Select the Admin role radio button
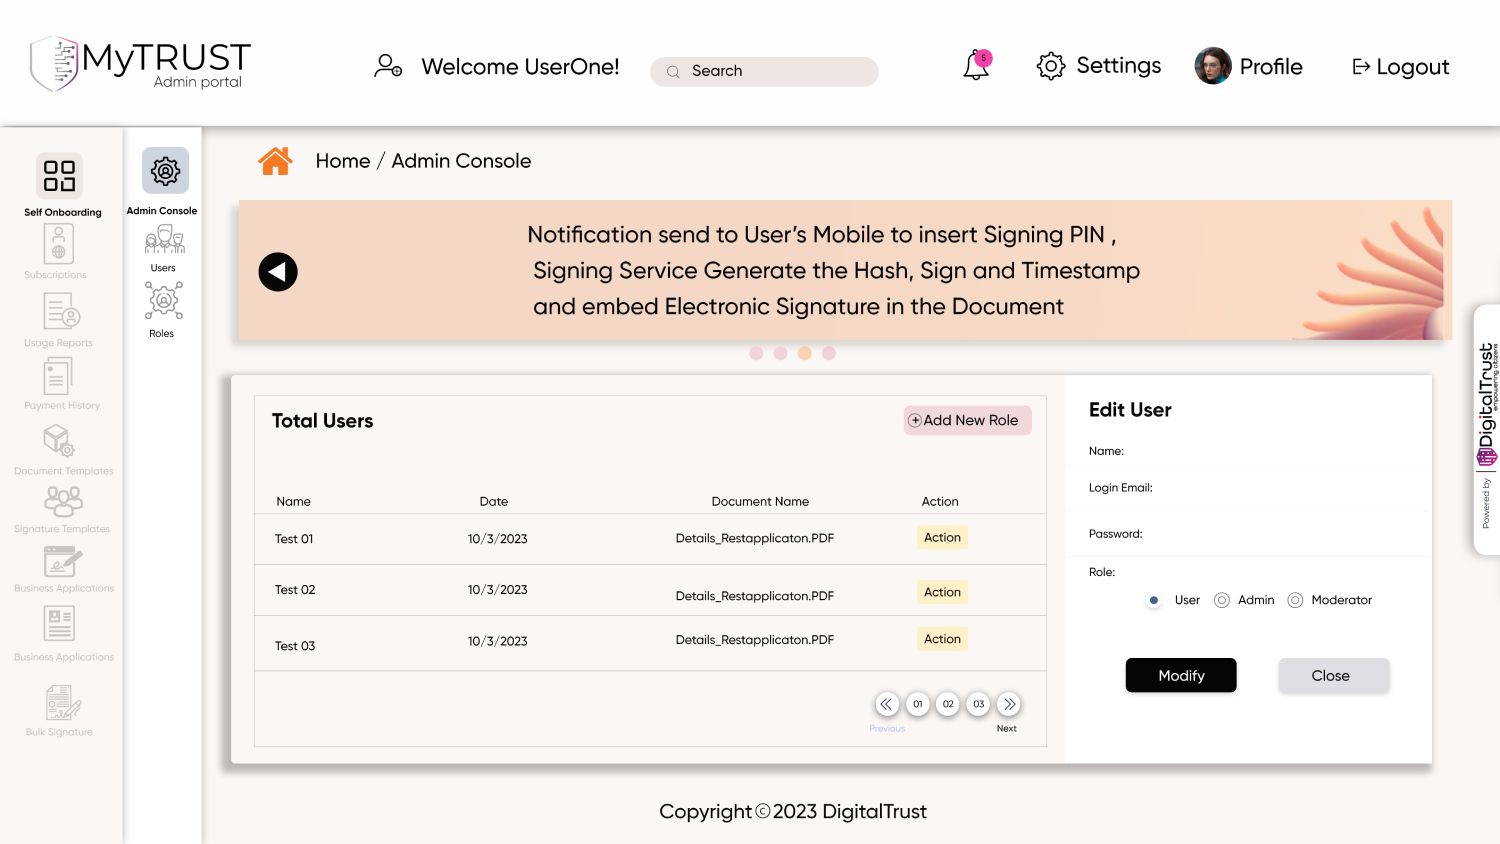Viewport: 1500px width, 844px height. [x=1221, y=600]
